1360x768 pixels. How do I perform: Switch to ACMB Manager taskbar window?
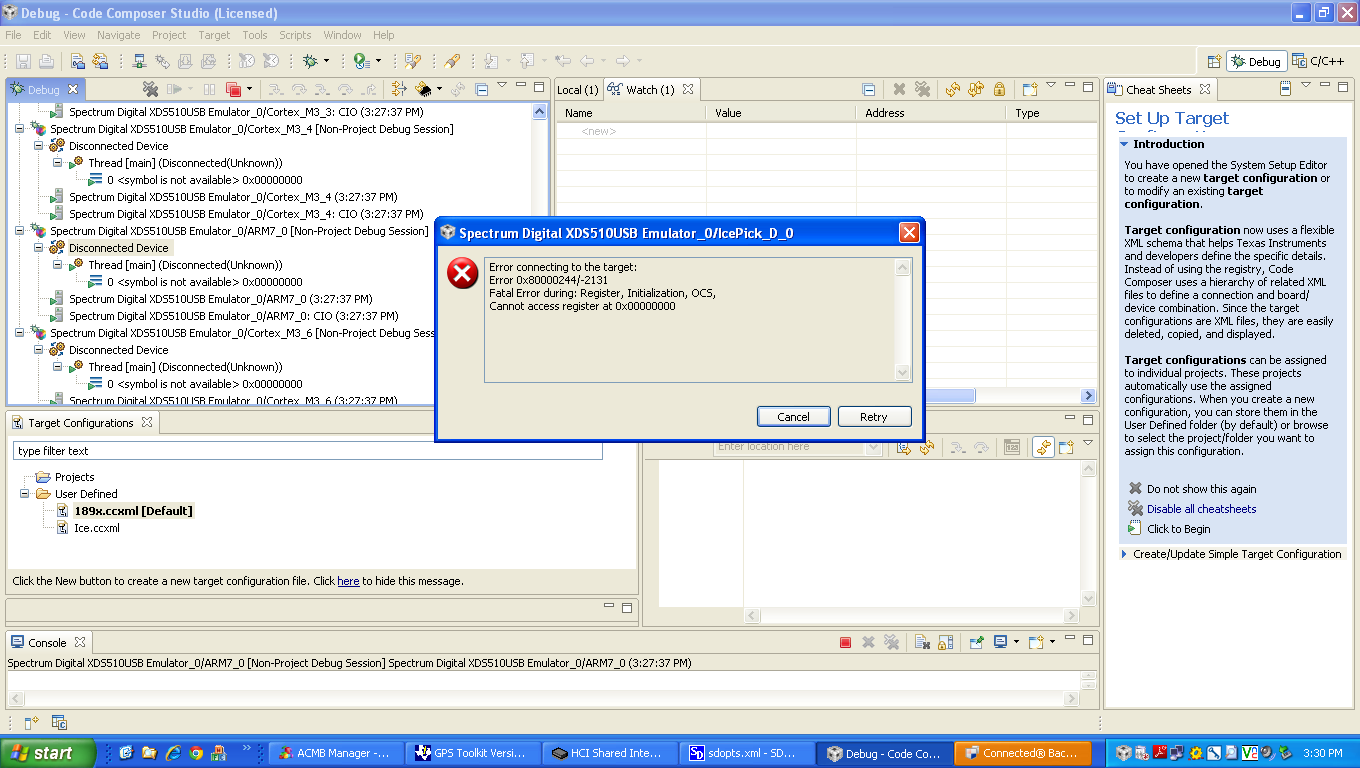click(x=337, y=753)
